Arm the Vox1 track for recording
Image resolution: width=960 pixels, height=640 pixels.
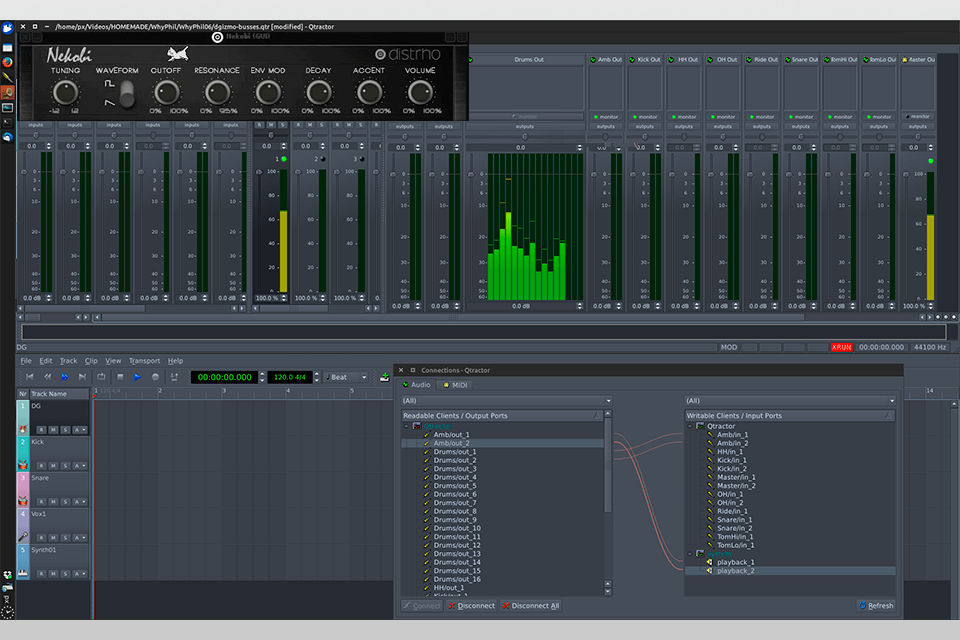40,538
